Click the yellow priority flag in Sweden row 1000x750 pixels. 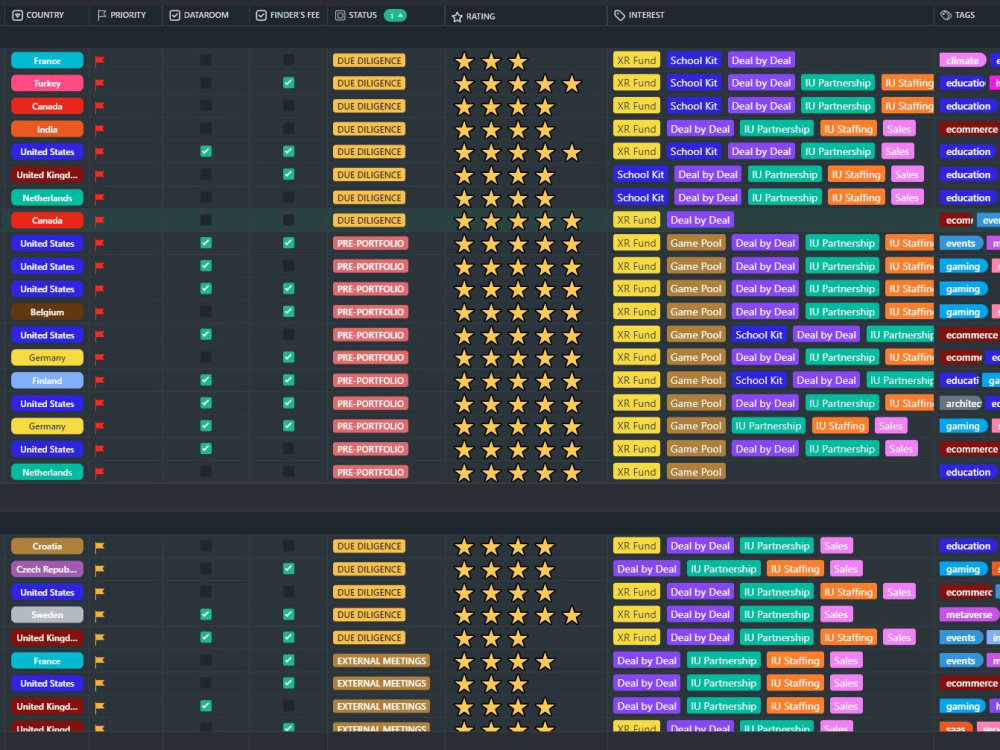[99, 615]
